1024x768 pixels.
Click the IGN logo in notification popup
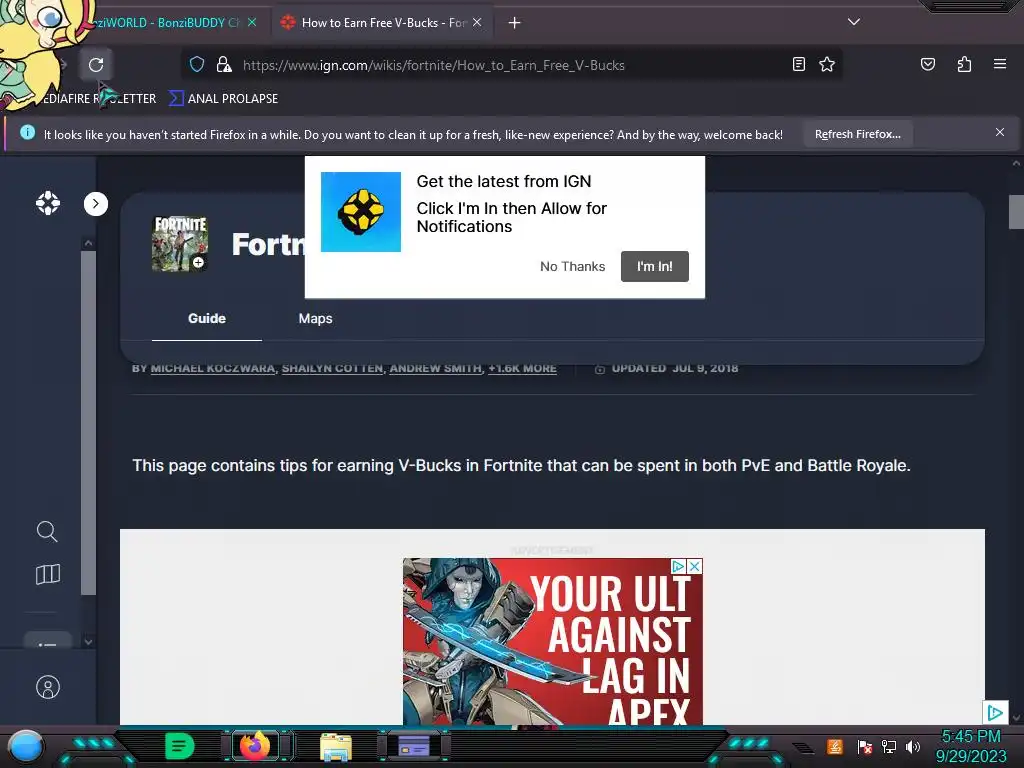click(x=360, y=212)
